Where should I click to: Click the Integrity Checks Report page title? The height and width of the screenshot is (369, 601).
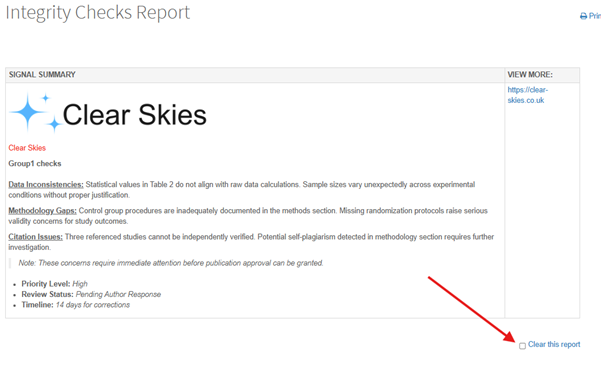click(x=98, y=13)
